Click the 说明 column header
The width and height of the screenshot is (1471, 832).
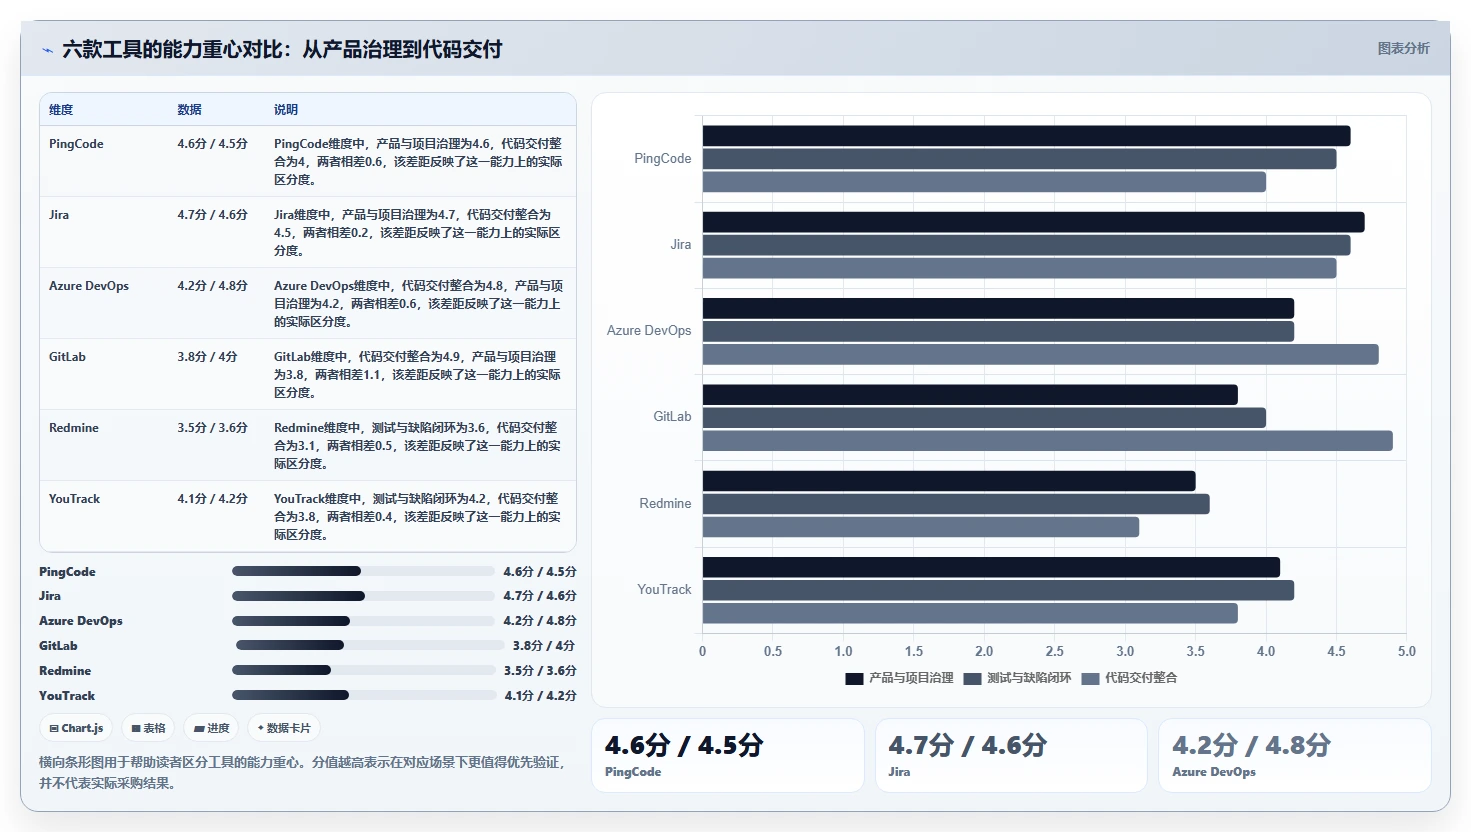click(286, 110)
